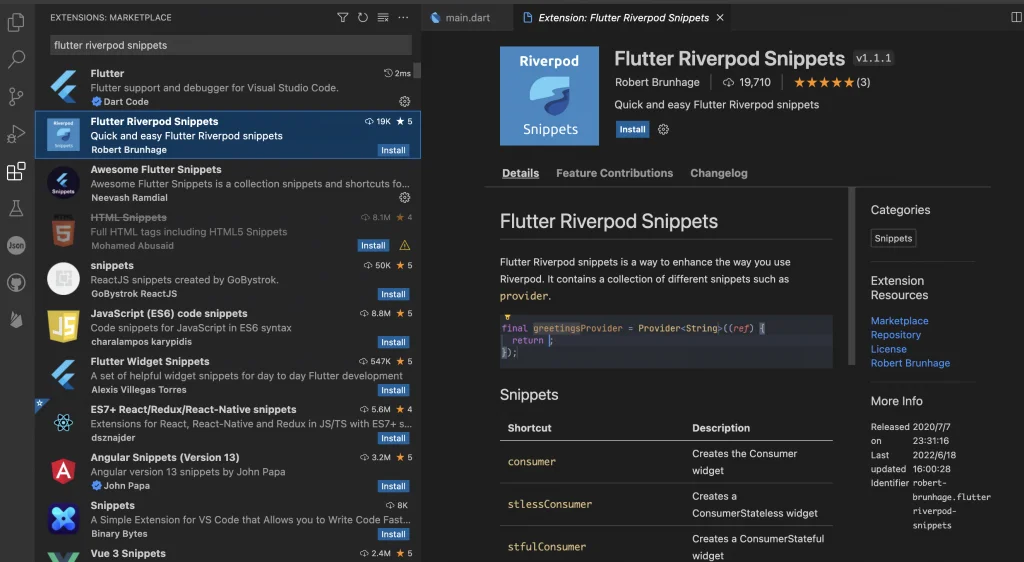Select the HTML Snippets row

(227, 231)
